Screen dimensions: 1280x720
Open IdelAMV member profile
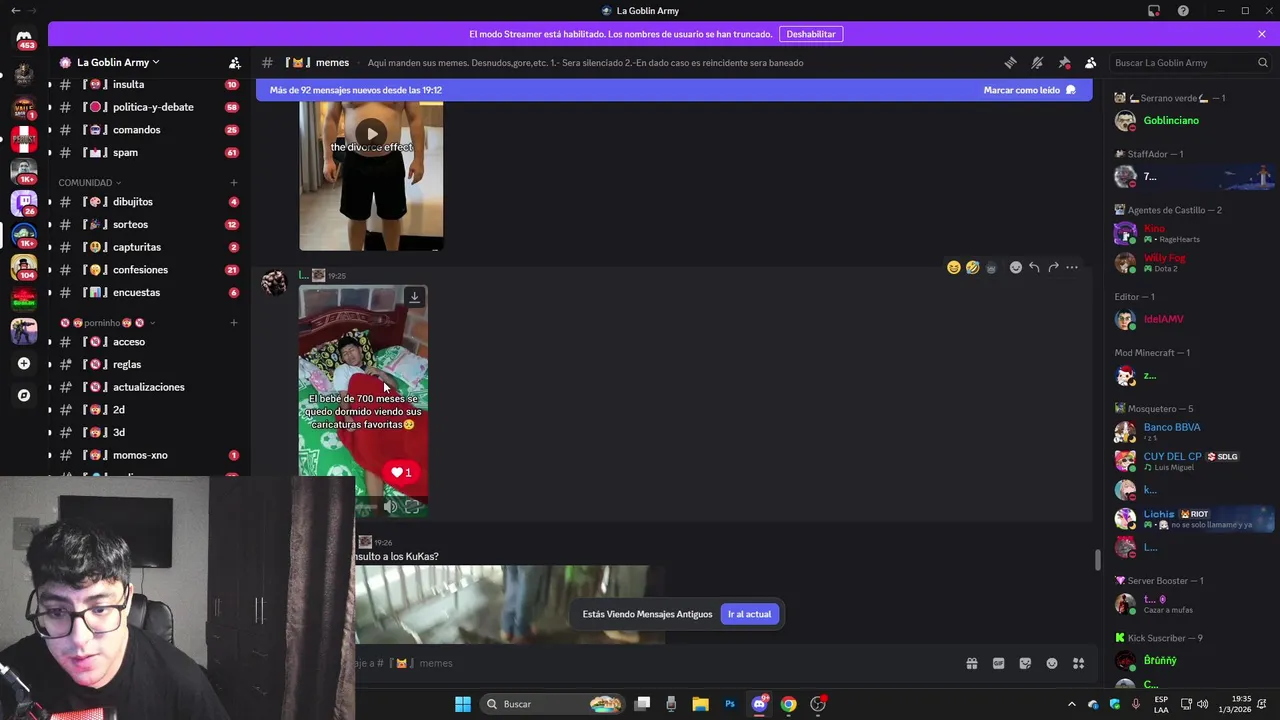click(1192, 319)
